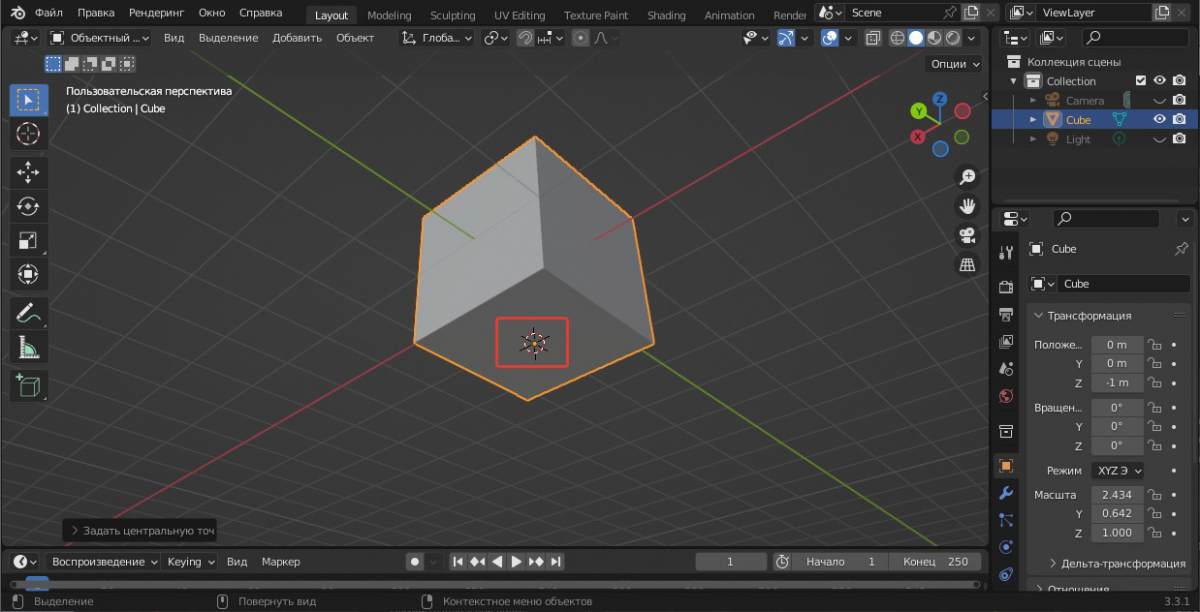Viewport: 1200px width, 612px height.
Task: Select the Measure tool
Action: pyautogui.click(x=28, y=347)
